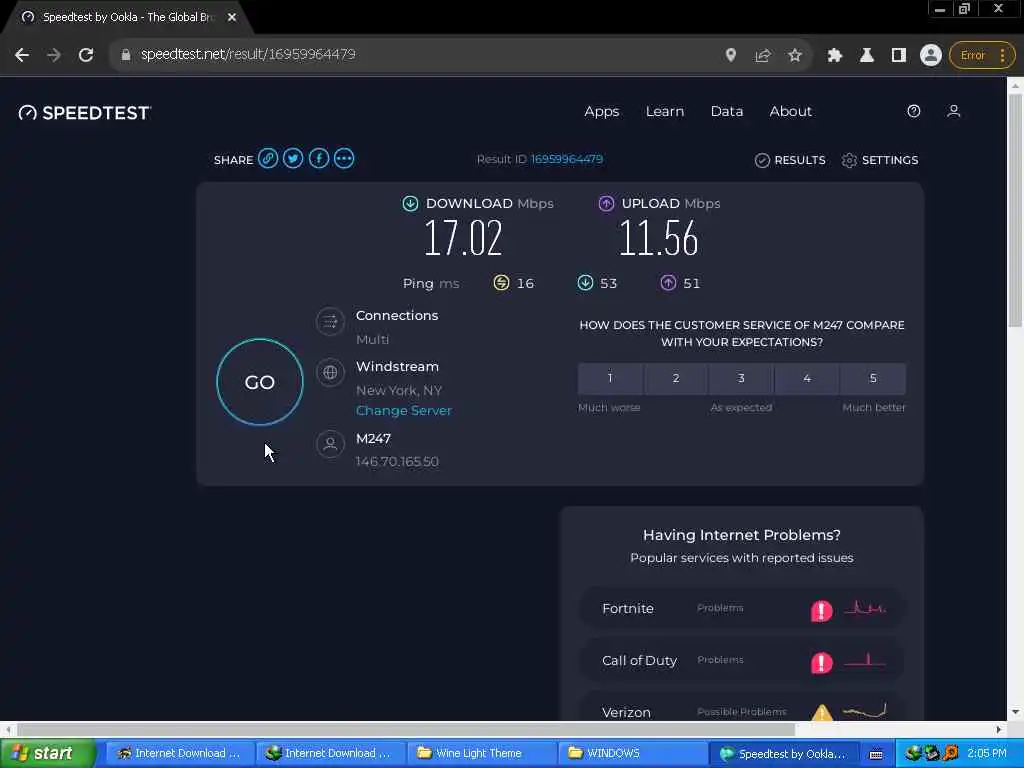Image resolution: width=1024 pixels, height=768 pixels.
Task: Open the Call of Duty problems row
Action: point(742,661)
